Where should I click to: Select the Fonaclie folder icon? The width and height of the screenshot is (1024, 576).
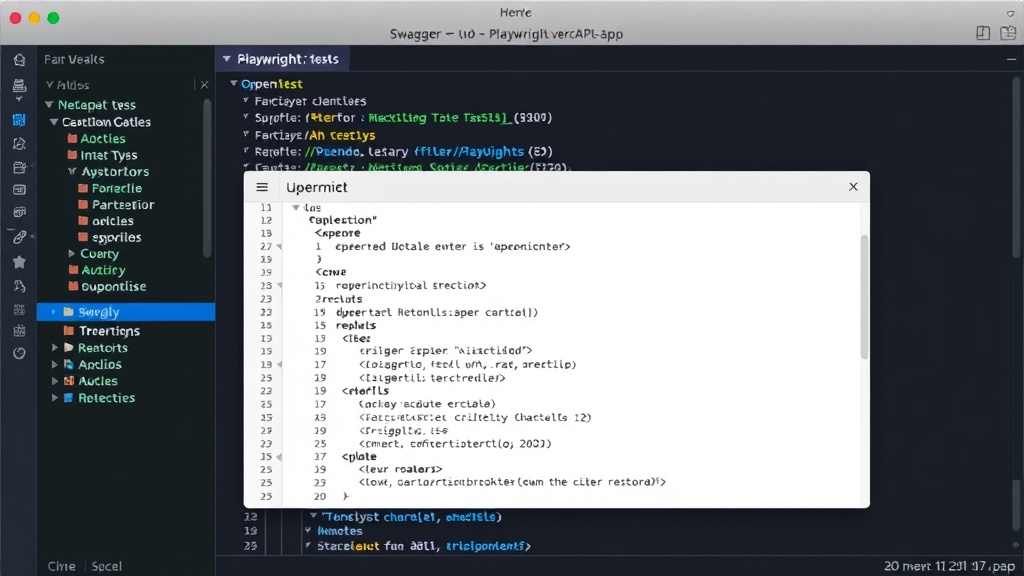pos(83,188)
